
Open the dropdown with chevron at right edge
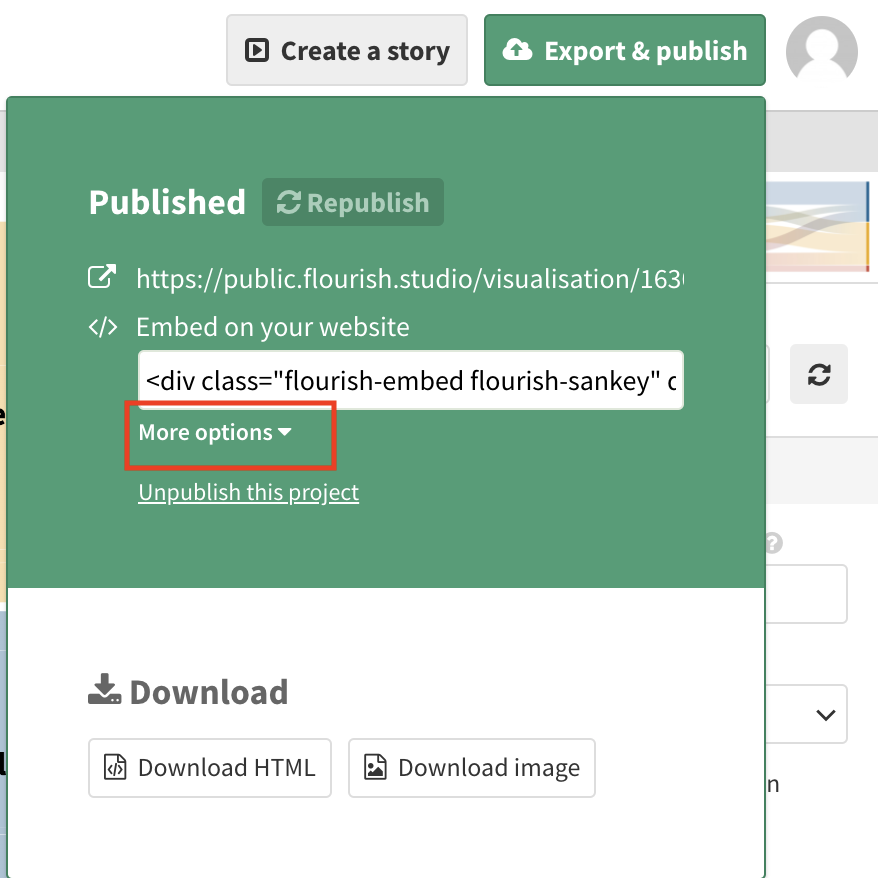pos(825,714)
